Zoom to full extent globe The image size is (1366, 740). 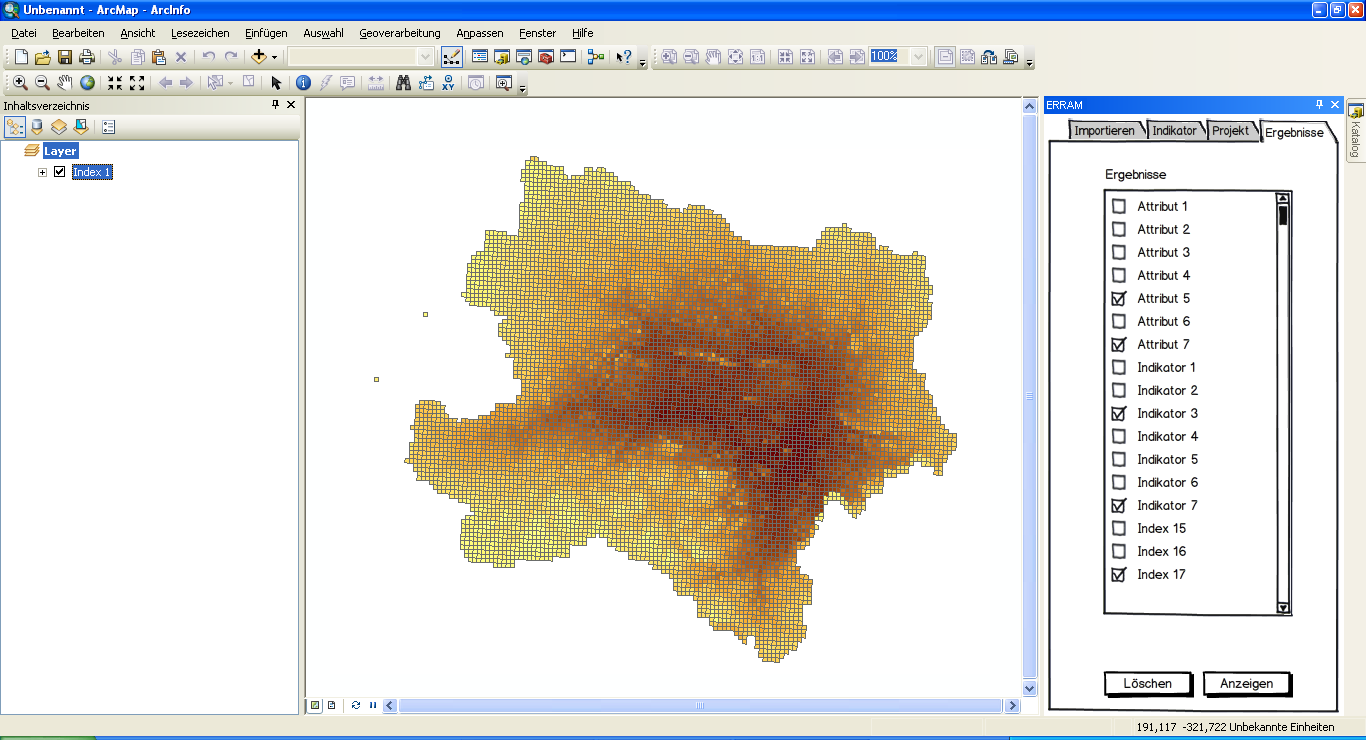tap(87, 83)
